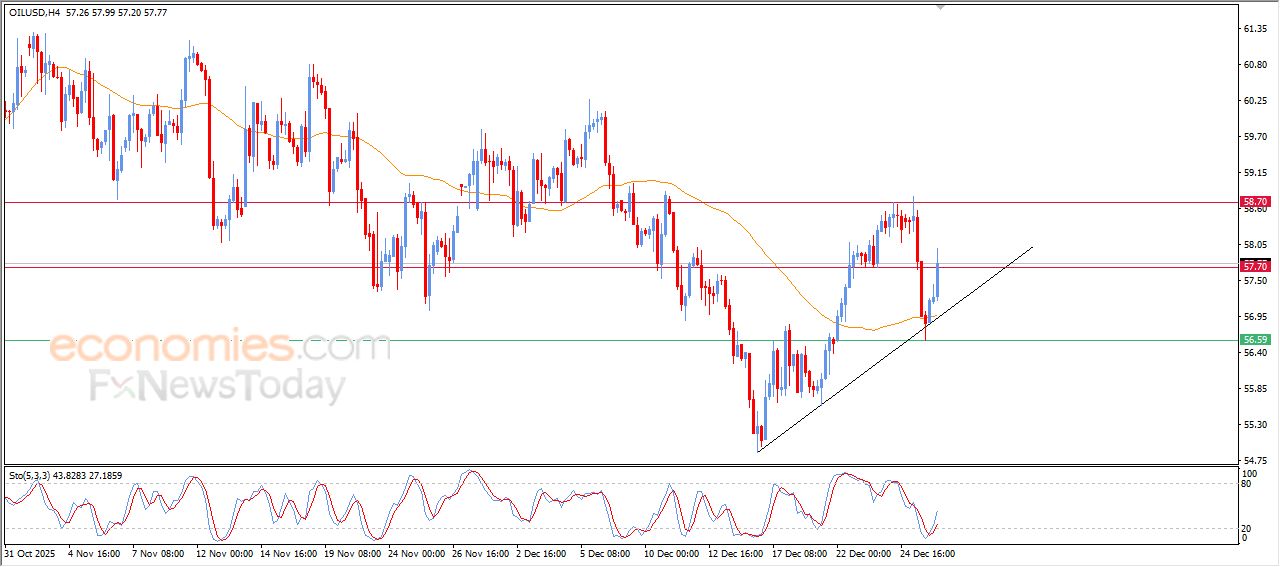This screenshot has height=567, width=1280.
Task: Click the 59.70 price axis label
Action: click(x=1254, y=137)
